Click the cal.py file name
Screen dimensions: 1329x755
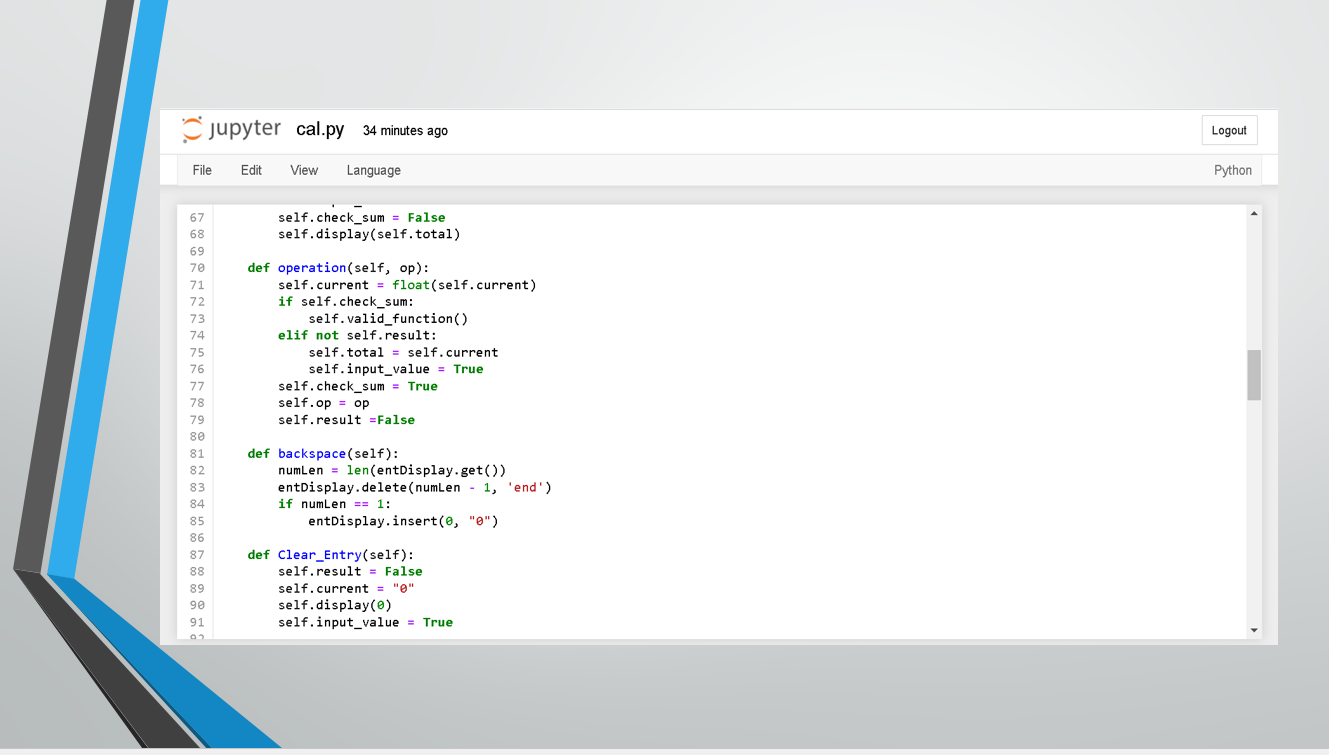(320, 130)
